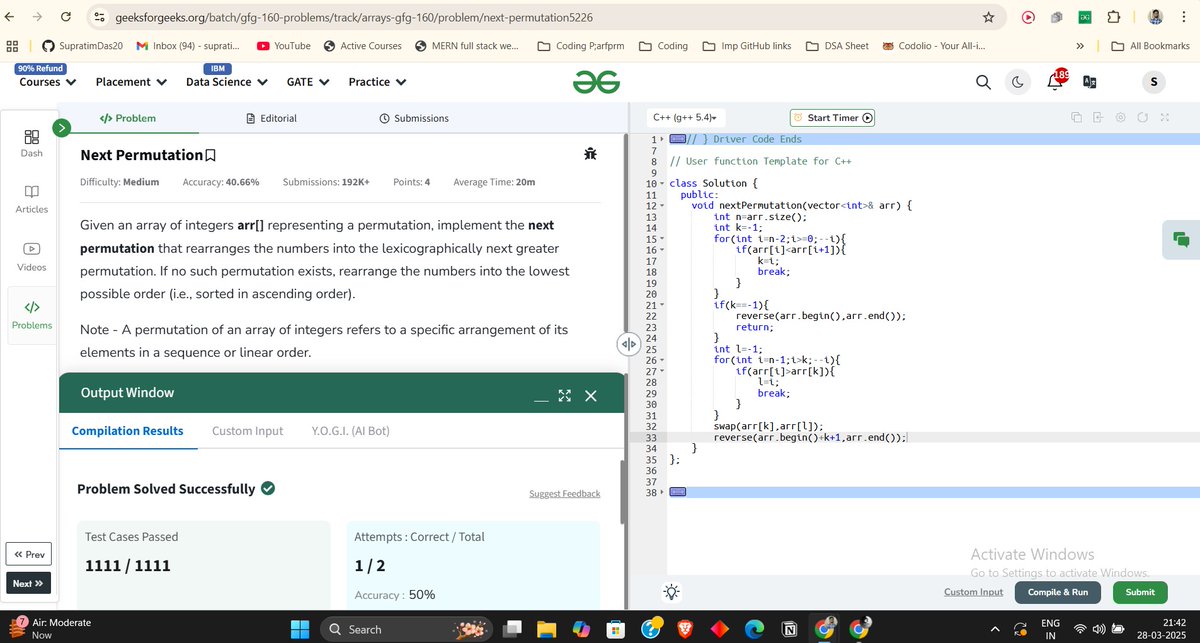Screen dimensions: 1200x643
Task: Expand the Courses dropdown
Action: point(46,82)
